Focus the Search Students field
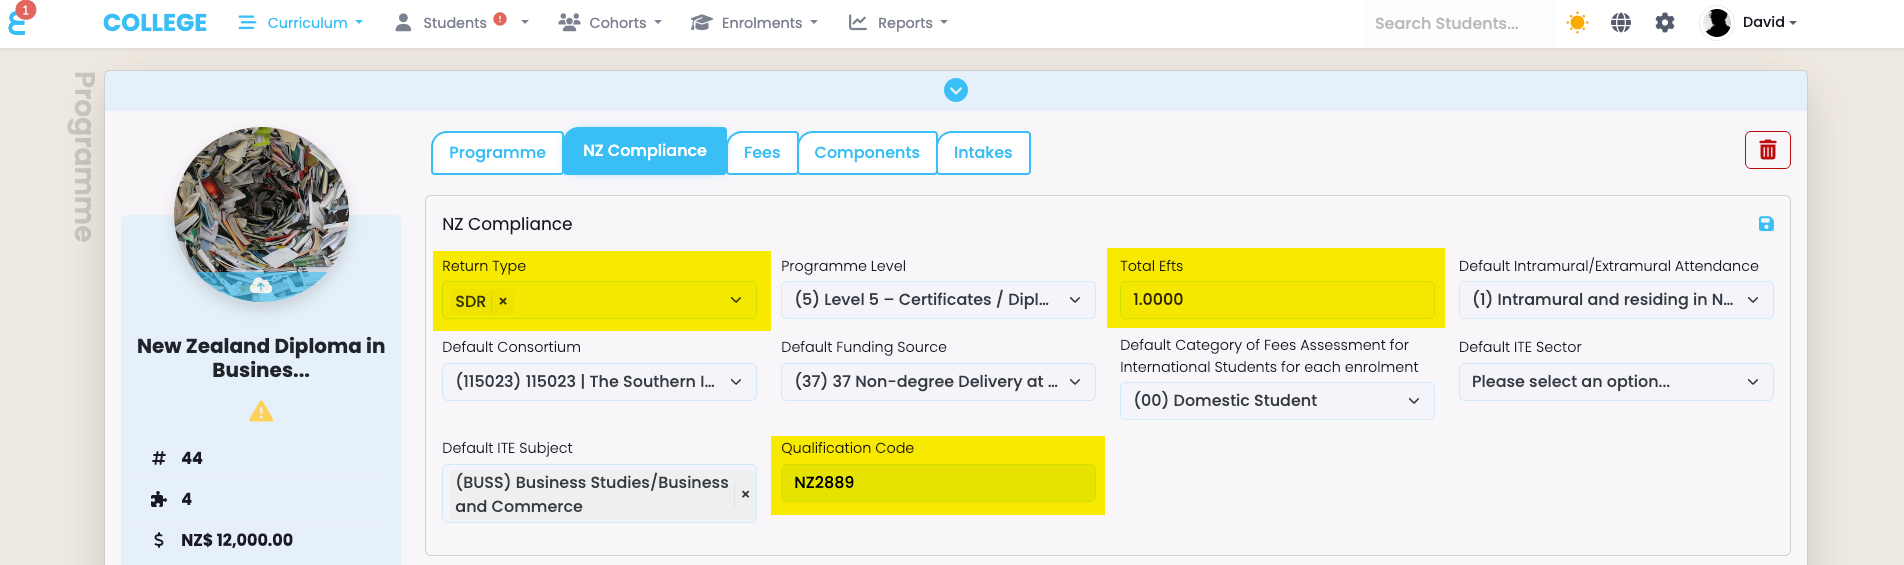 click(1456, 23)
